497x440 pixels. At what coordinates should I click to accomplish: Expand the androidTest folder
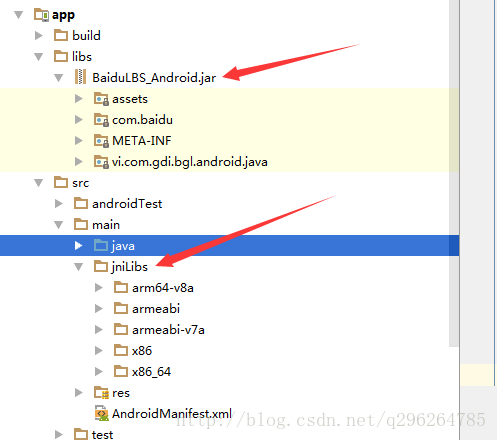pos(59,203)
